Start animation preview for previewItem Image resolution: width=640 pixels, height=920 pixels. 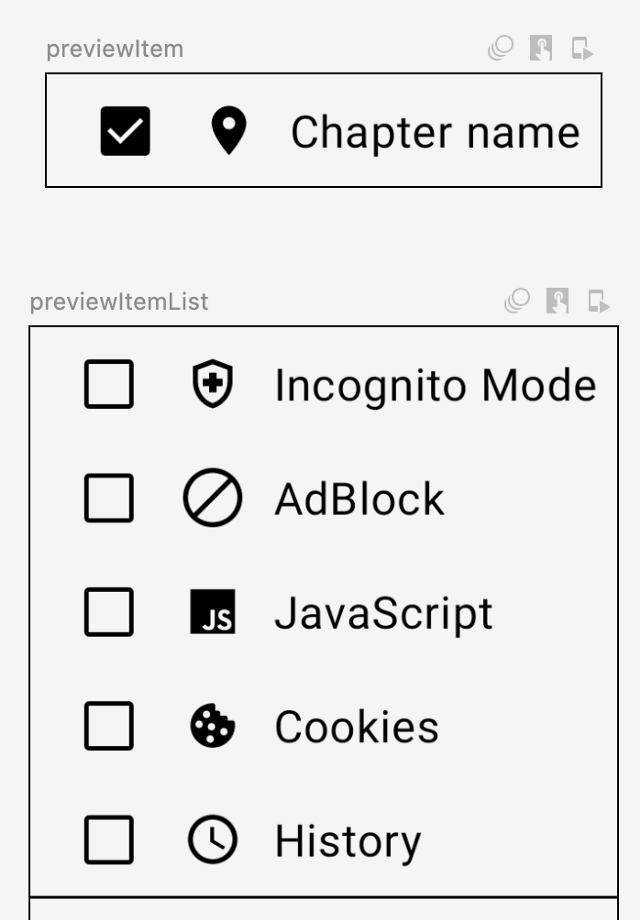(x=500, y=48)
